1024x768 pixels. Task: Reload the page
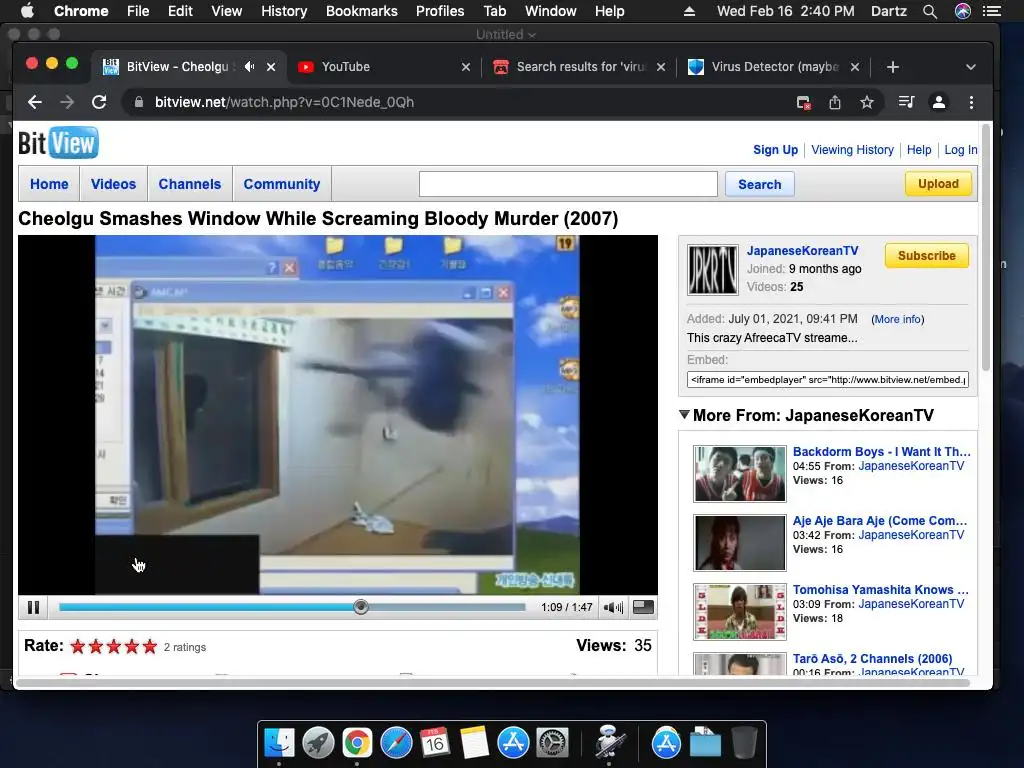pos(99,103)
